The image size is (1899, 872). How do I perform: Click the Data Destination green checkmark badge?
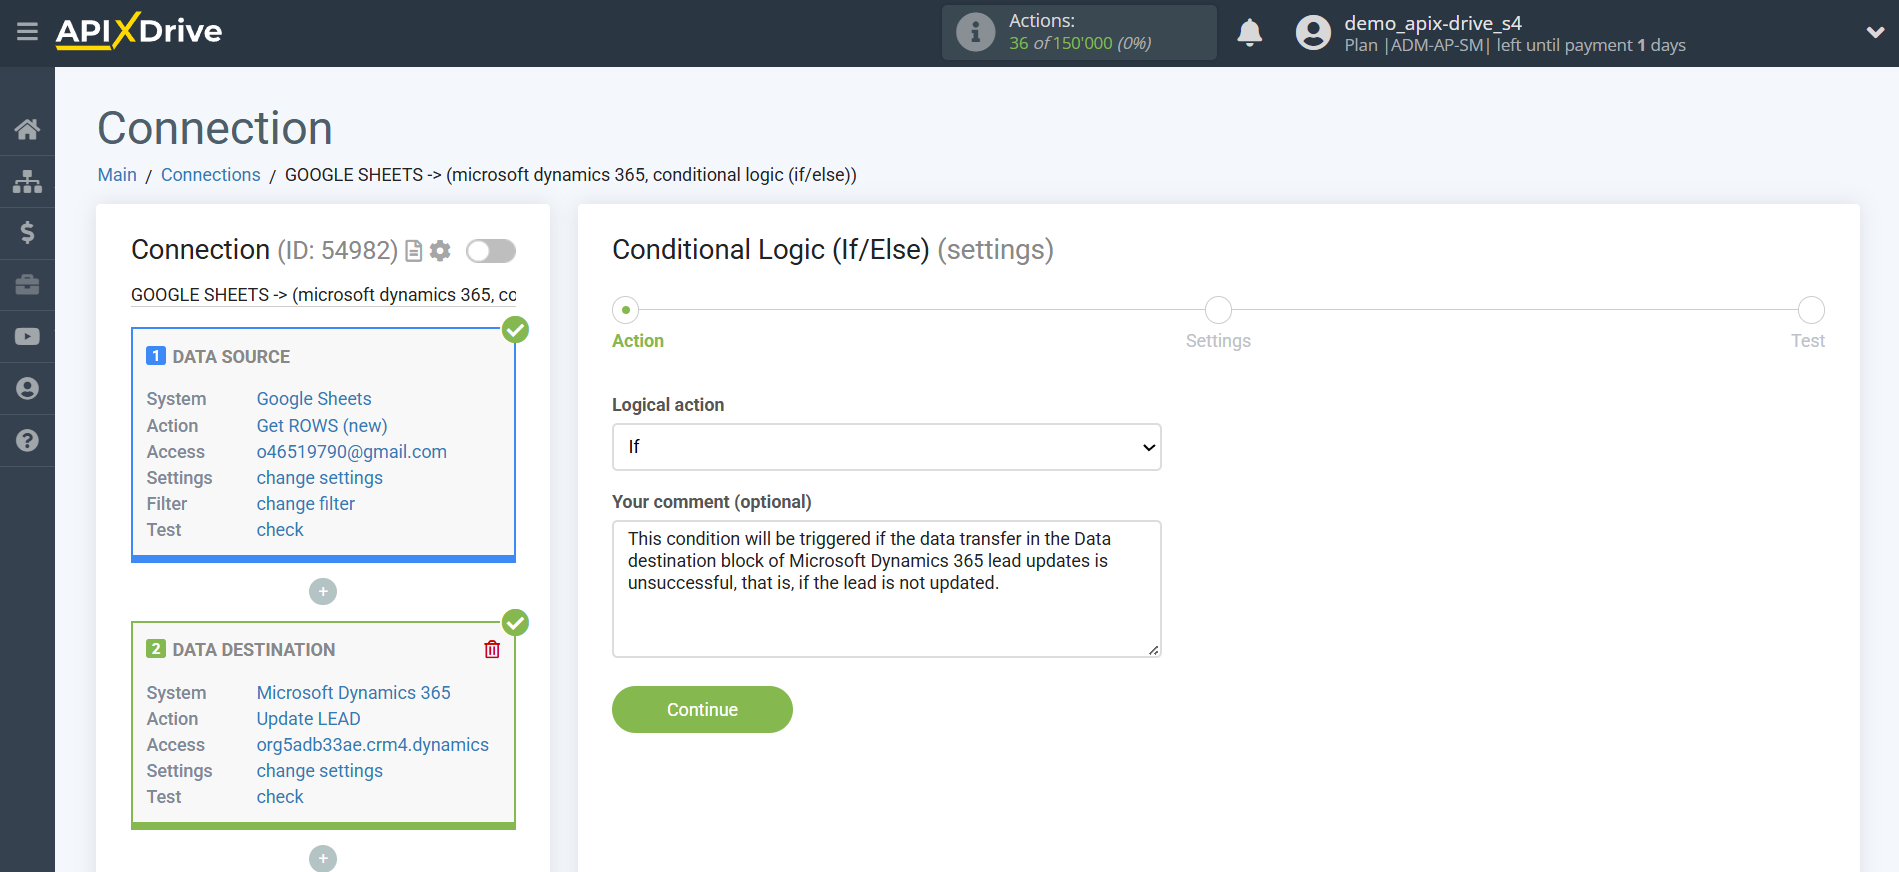(x=515, y=622)
